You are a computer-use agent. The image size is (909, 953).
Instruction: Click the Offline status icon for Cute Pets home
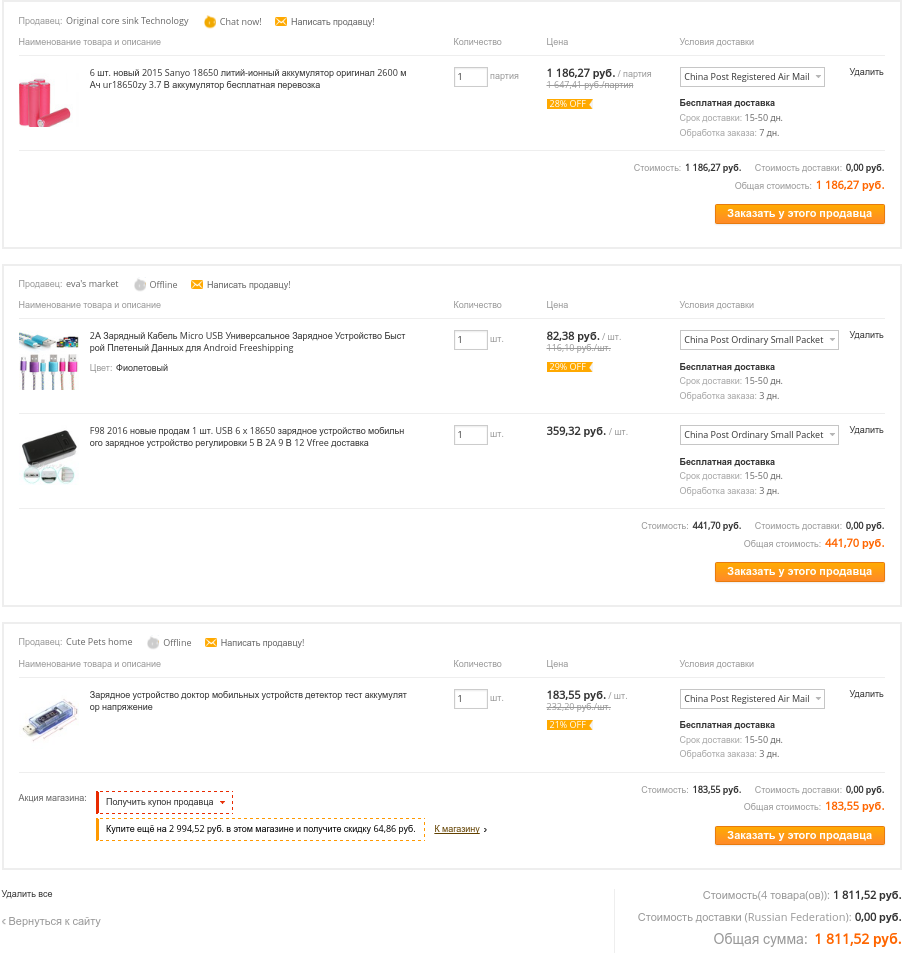pyautogui.click(x=154, y=643)
